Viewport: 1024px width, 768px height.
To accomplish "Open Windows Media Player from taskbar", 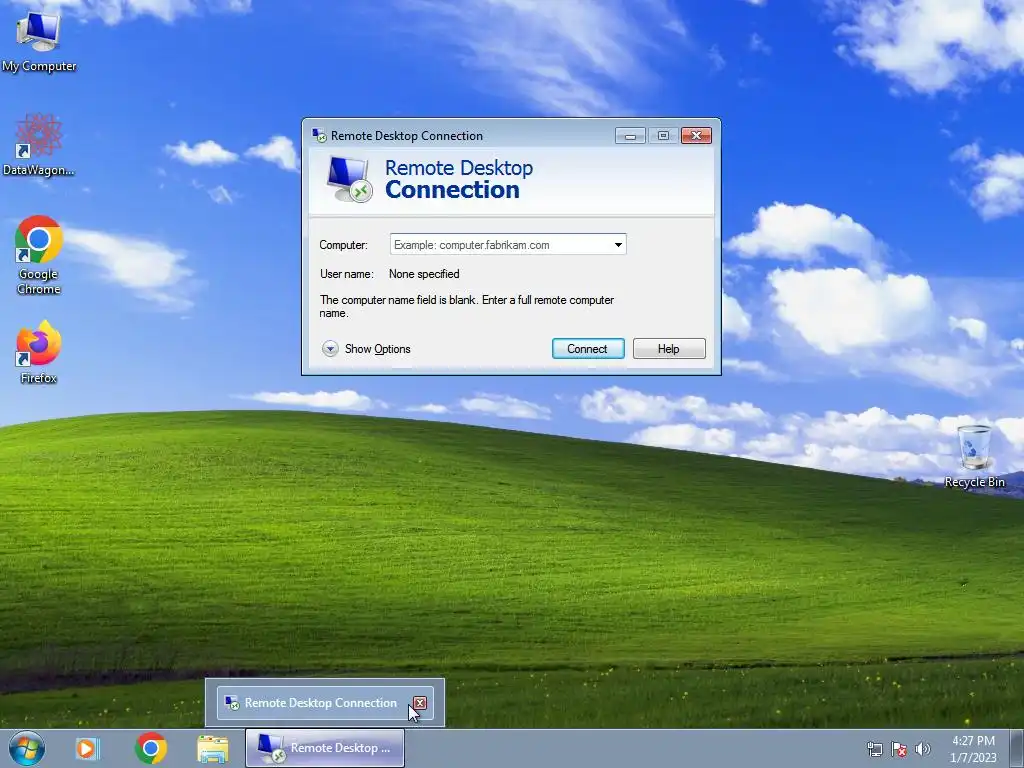I will 87,748.
